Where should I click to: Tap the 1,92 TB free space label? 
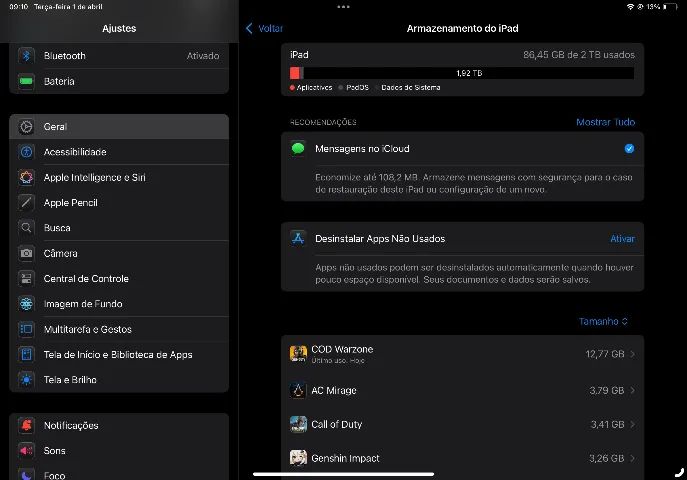[x=469, y=73]
